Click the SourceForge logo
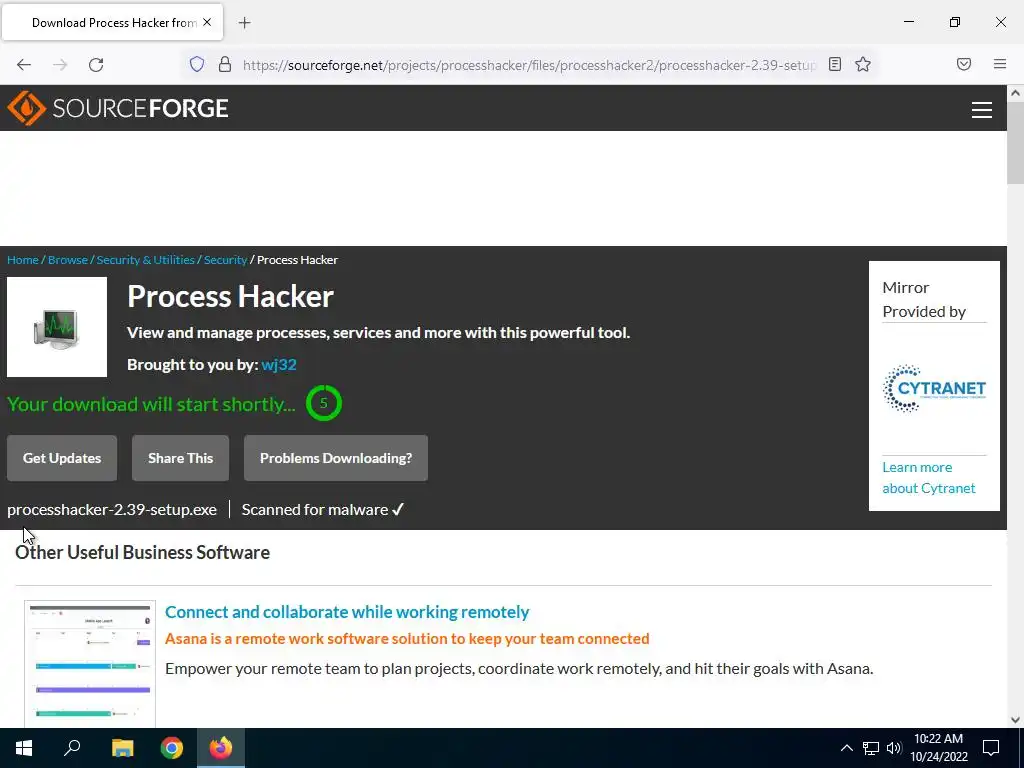 click(x=118, y=108)
